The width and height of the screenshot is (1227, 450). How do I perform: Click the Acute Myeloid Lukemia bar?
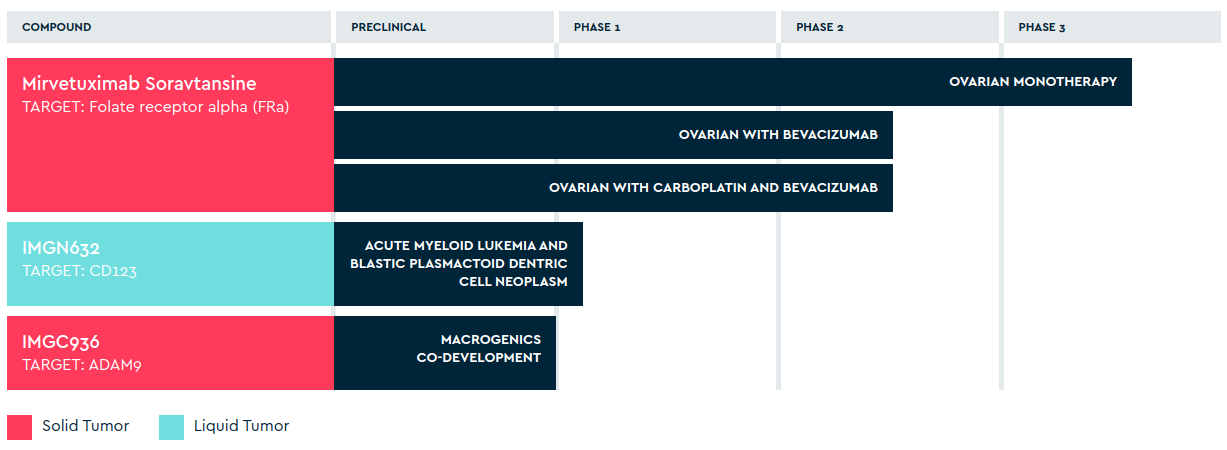coord(458,264)
